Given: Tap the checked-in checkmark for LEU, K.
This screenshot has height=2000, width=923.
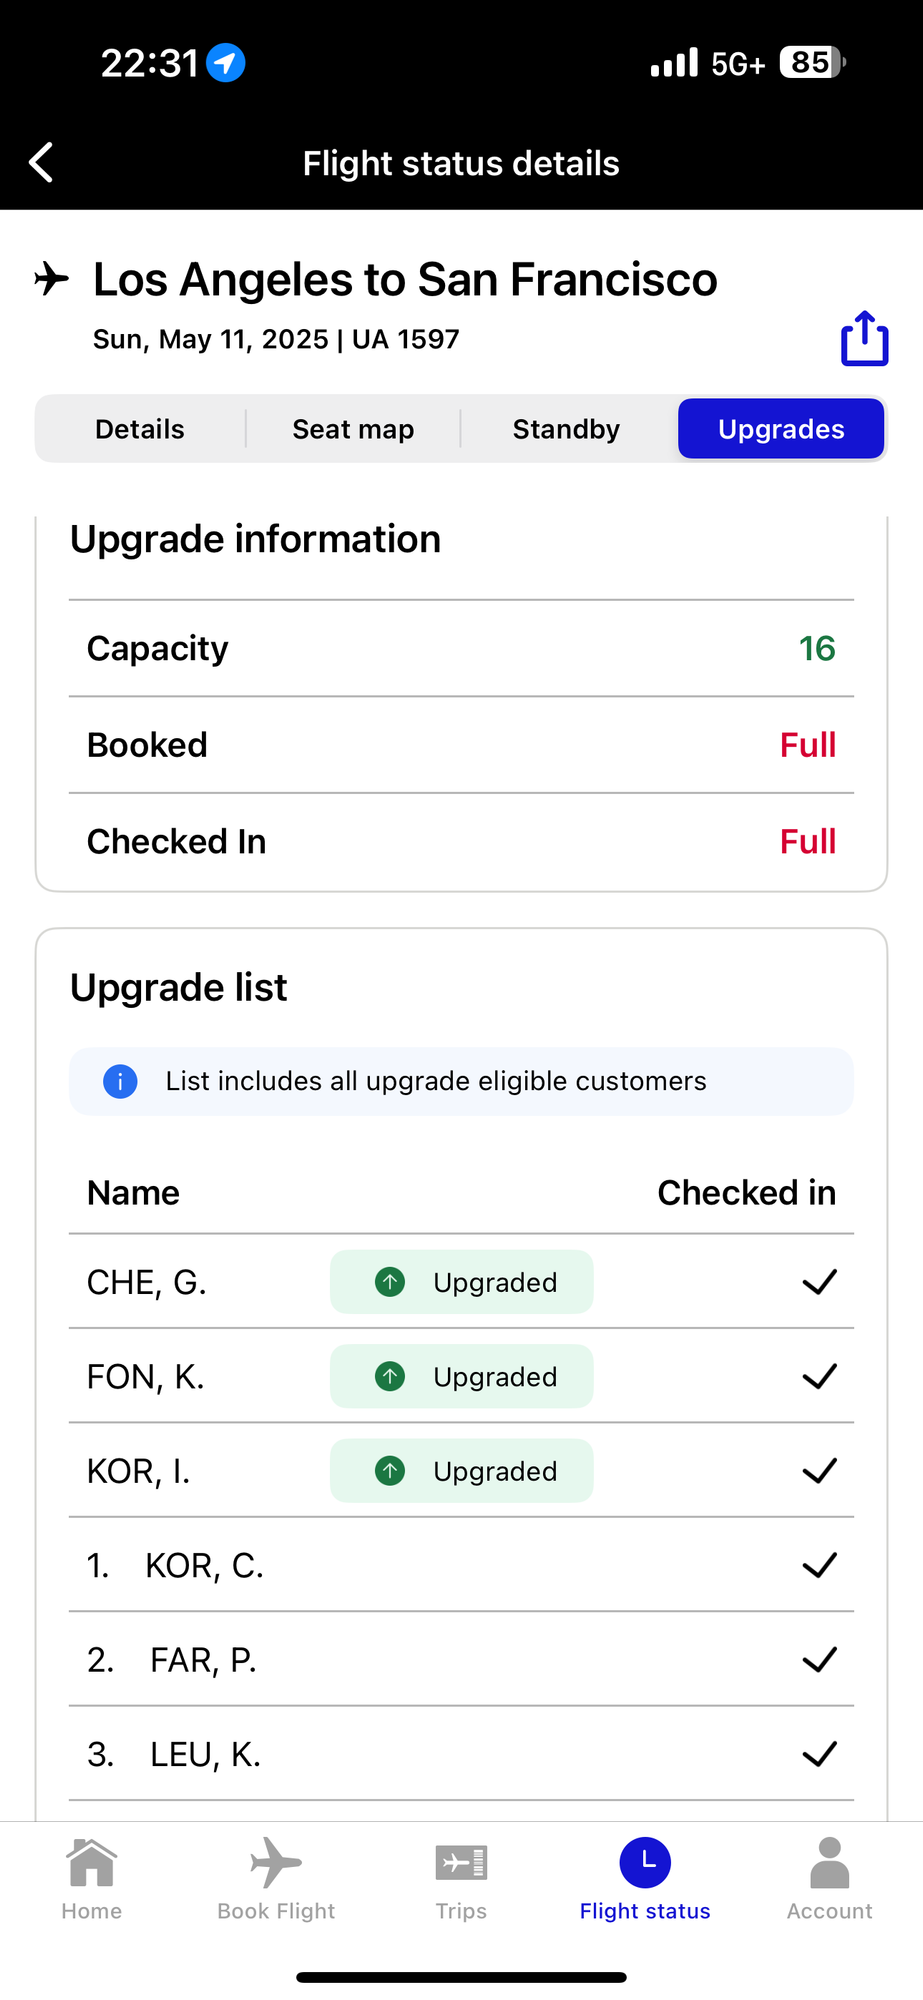Looking at the screenshot, I should coord(819,1754).
